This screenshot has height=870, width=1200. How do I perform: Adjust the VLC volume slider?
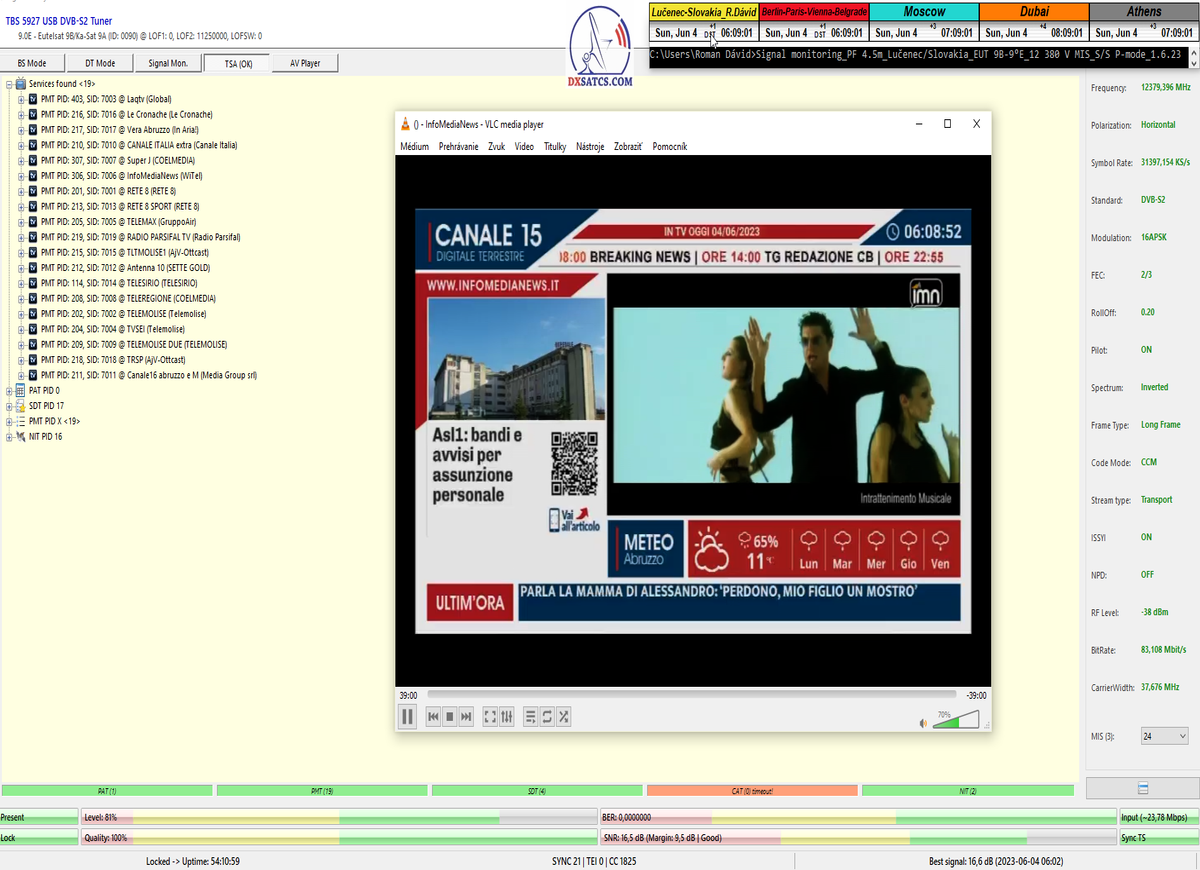click(x=955, y=721)
